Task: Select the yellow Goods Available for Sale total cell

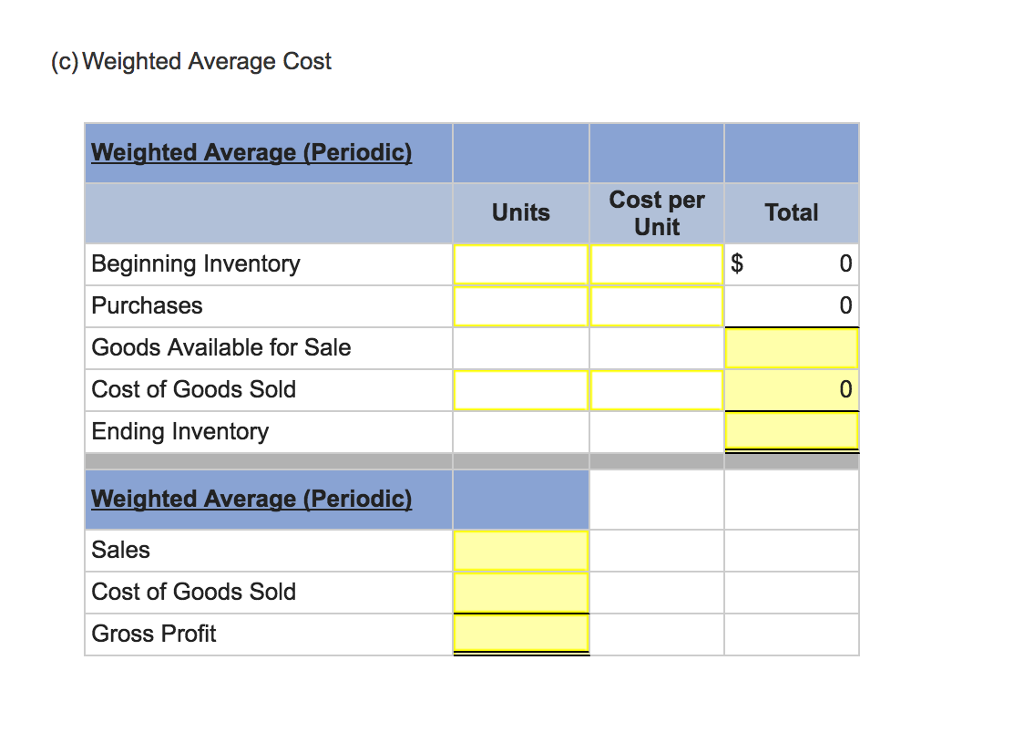Action: (x=791, y=347)
